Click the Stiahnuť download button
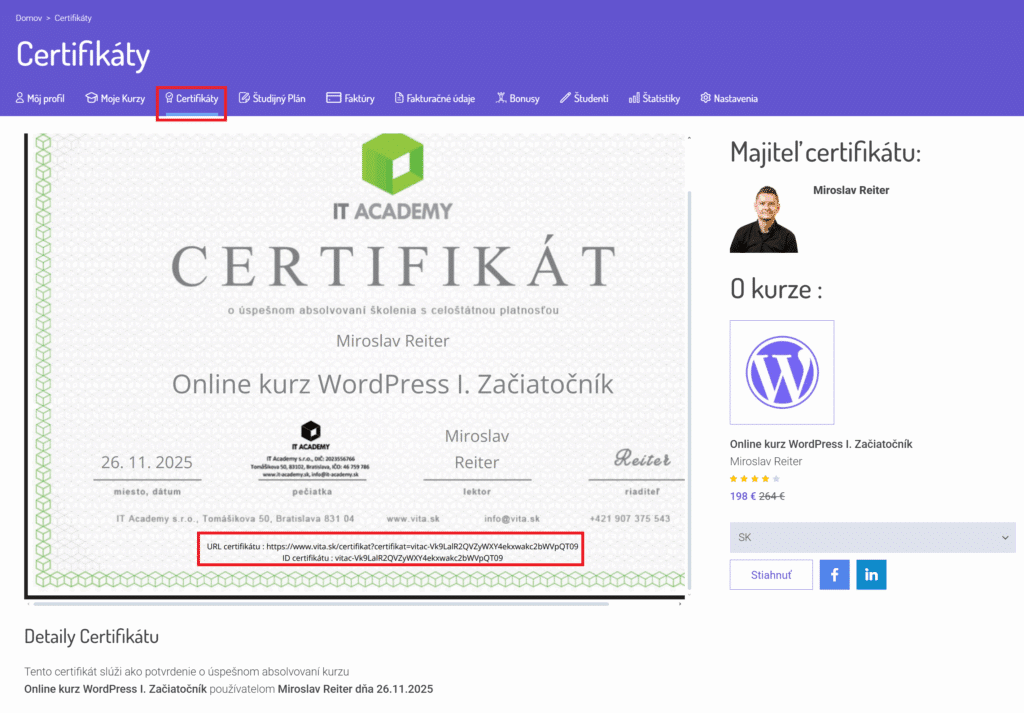 [x=770, y=574]
